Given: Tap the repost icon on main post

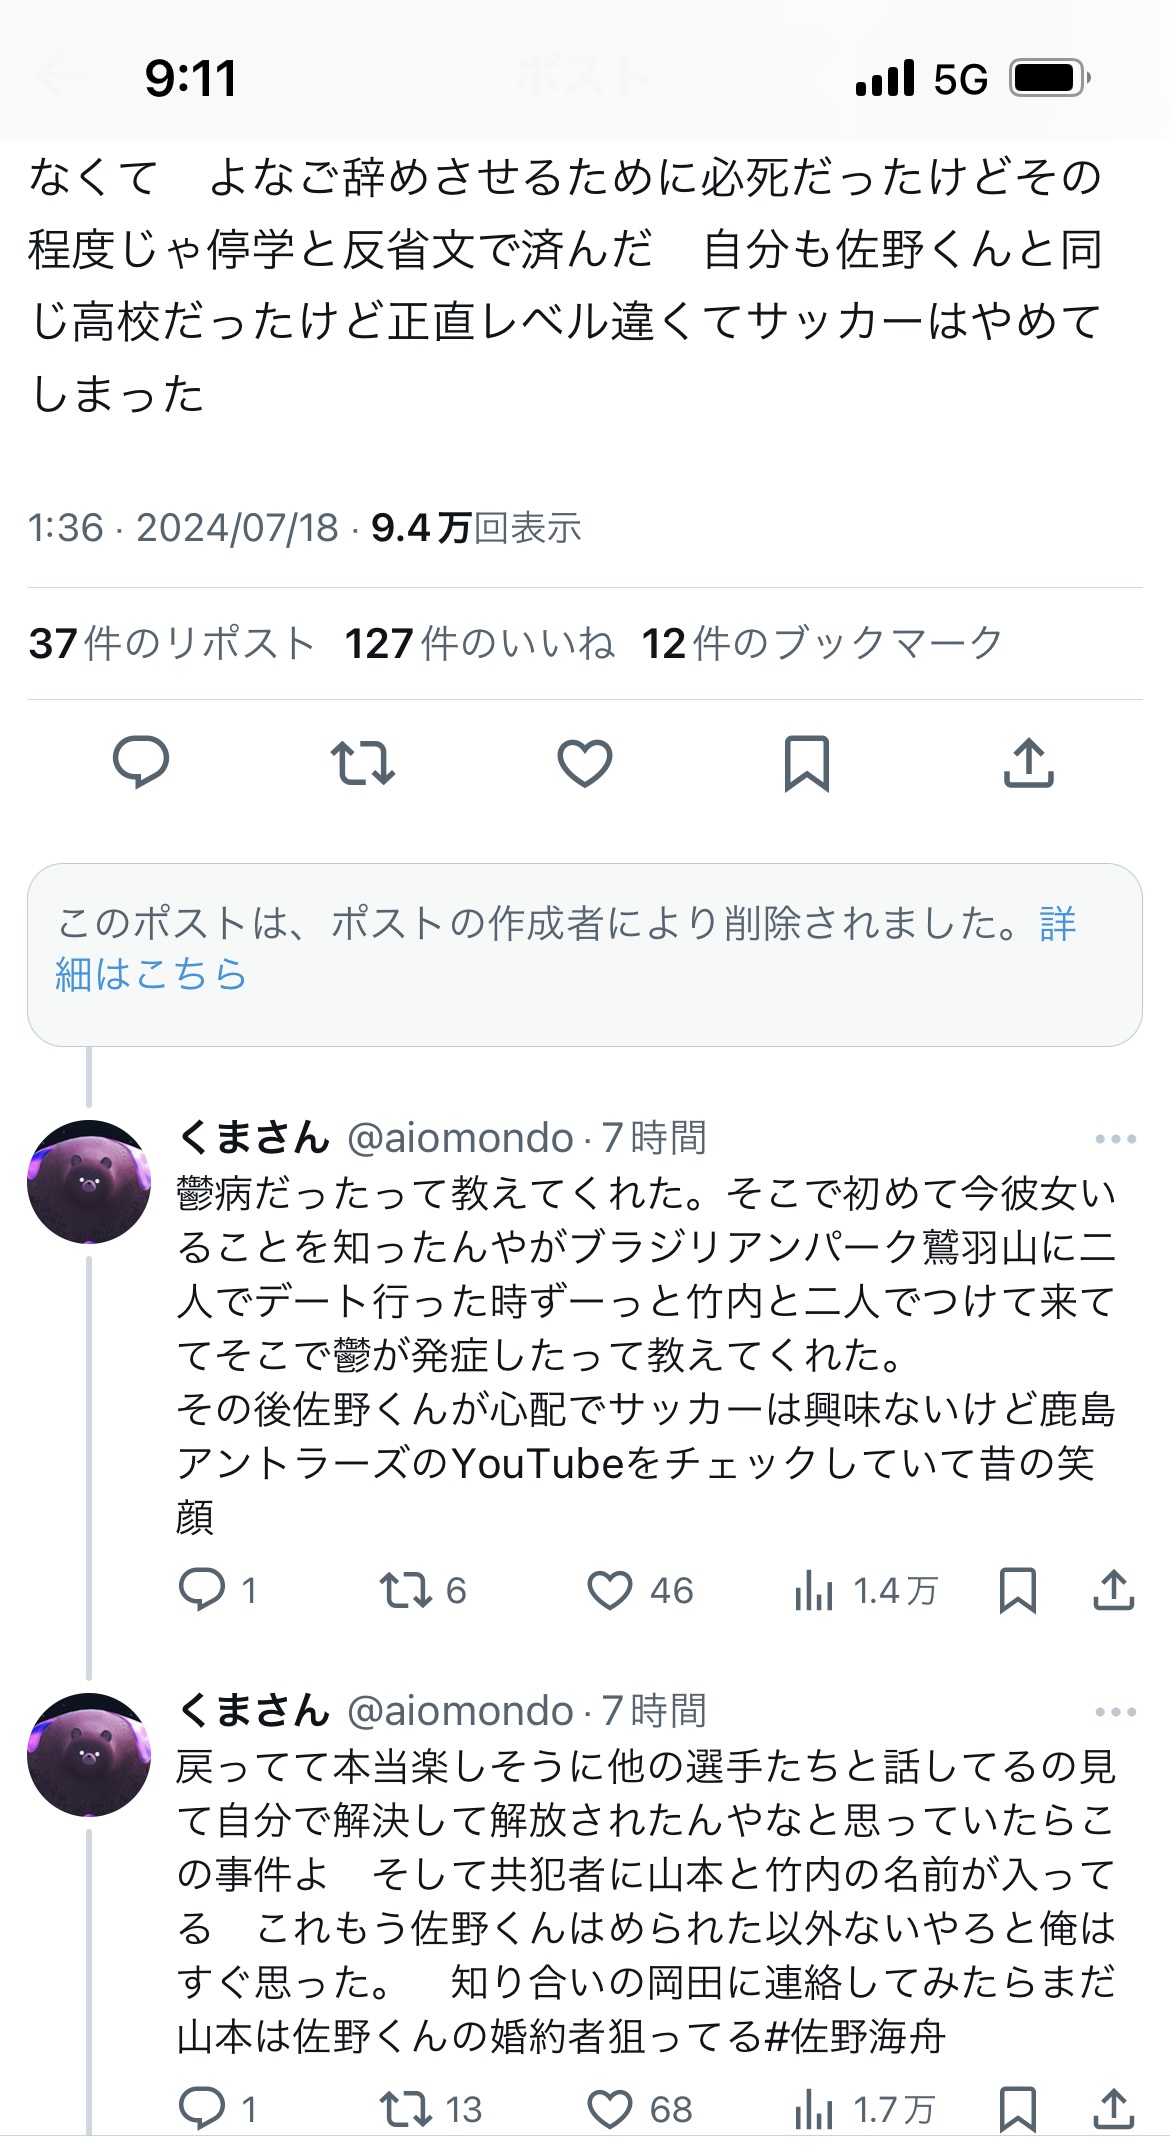Looking at the screenshot, I should (x=363, y=763).
